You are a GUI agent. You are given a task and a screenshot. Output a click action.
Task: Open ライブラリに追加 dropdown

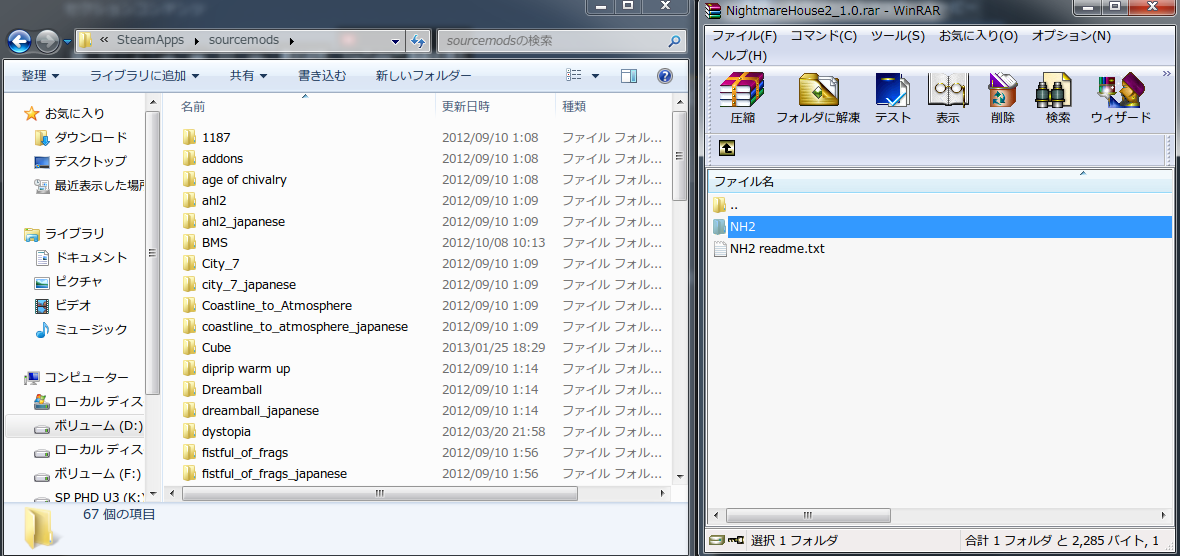point(145,75)
